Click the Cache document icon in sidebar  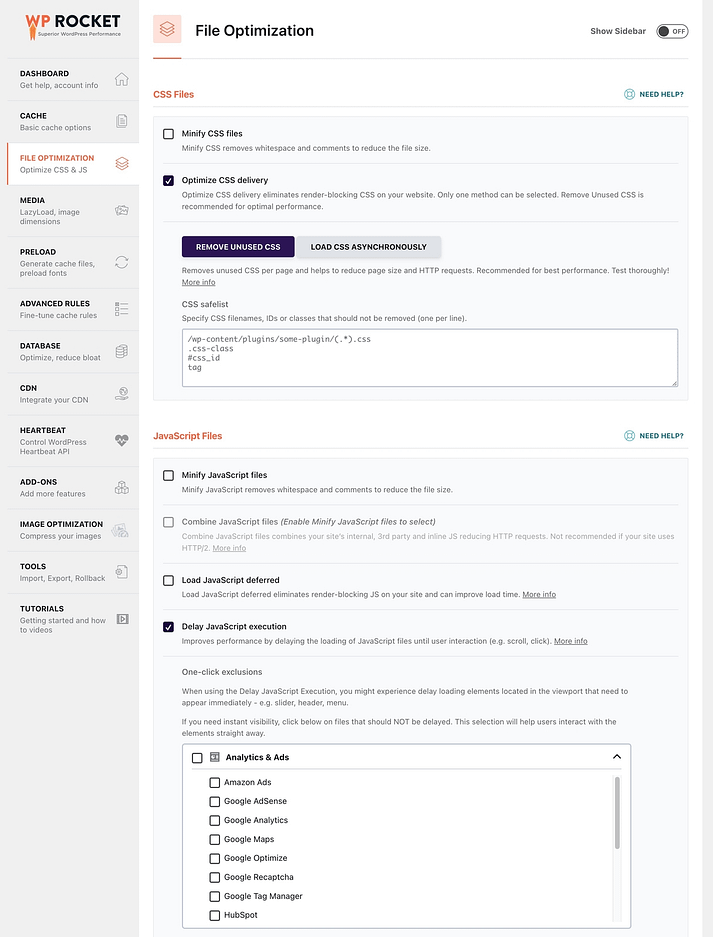[121, 122]
